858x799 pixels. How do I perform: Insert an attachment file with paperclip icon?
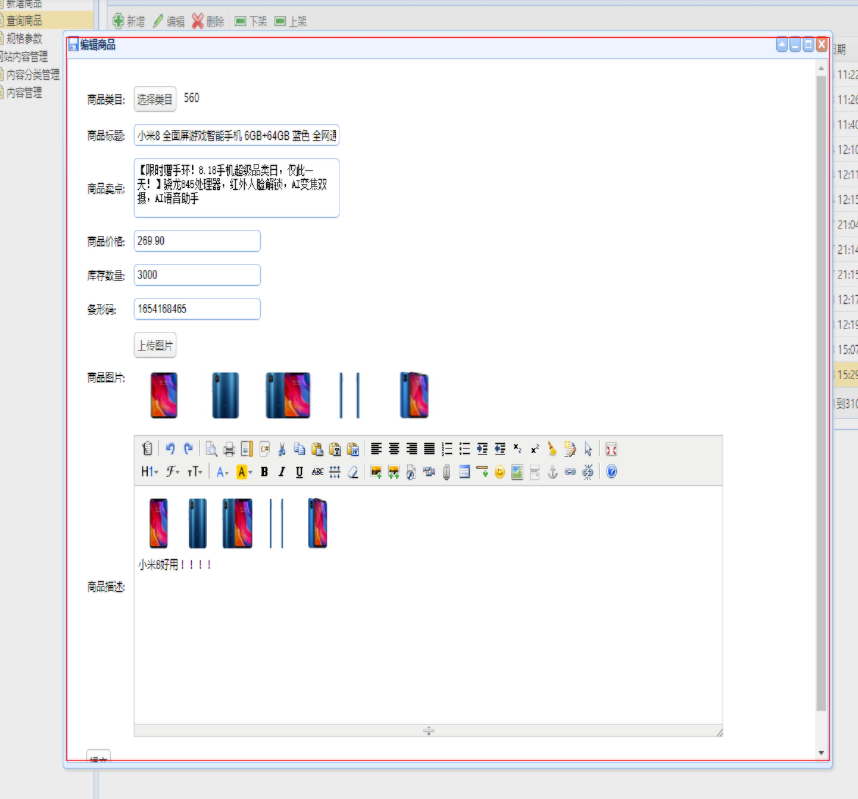447,472
